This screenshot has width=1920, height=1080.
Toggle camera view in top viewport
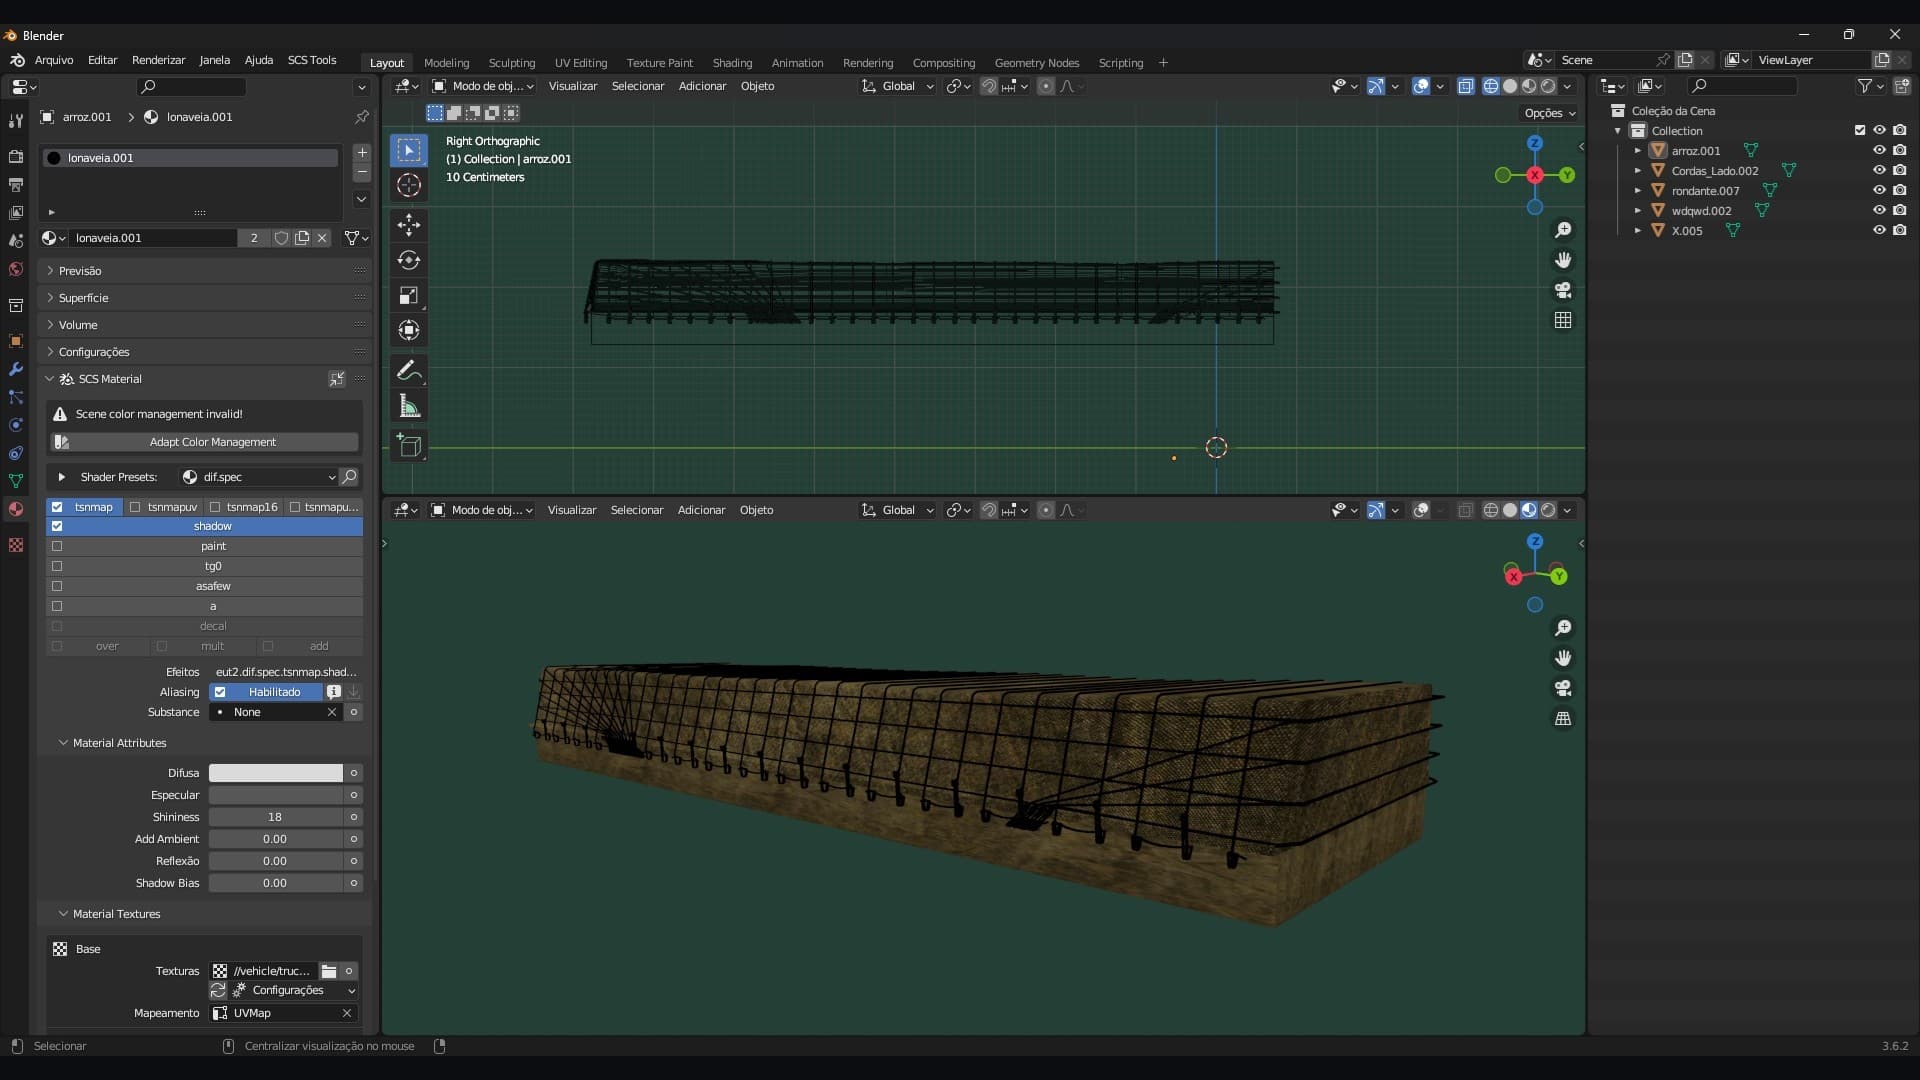click(x=1563, y=290)
